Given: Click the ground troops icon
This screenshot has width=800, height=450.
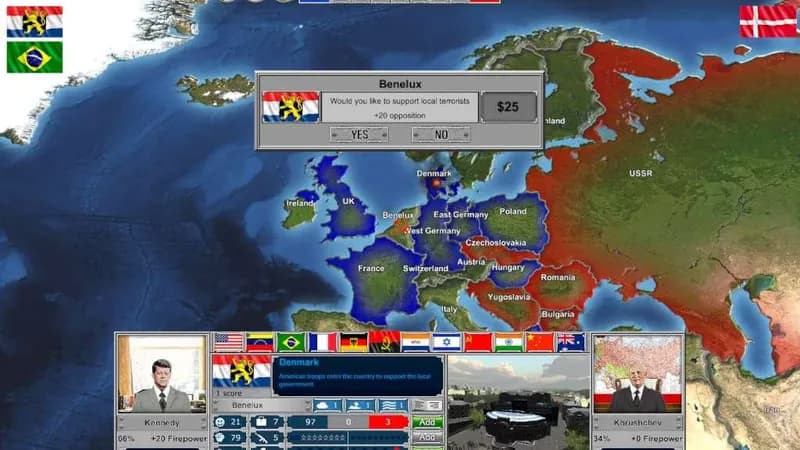Looking at the screenshot, I should [x=360, y=406].
